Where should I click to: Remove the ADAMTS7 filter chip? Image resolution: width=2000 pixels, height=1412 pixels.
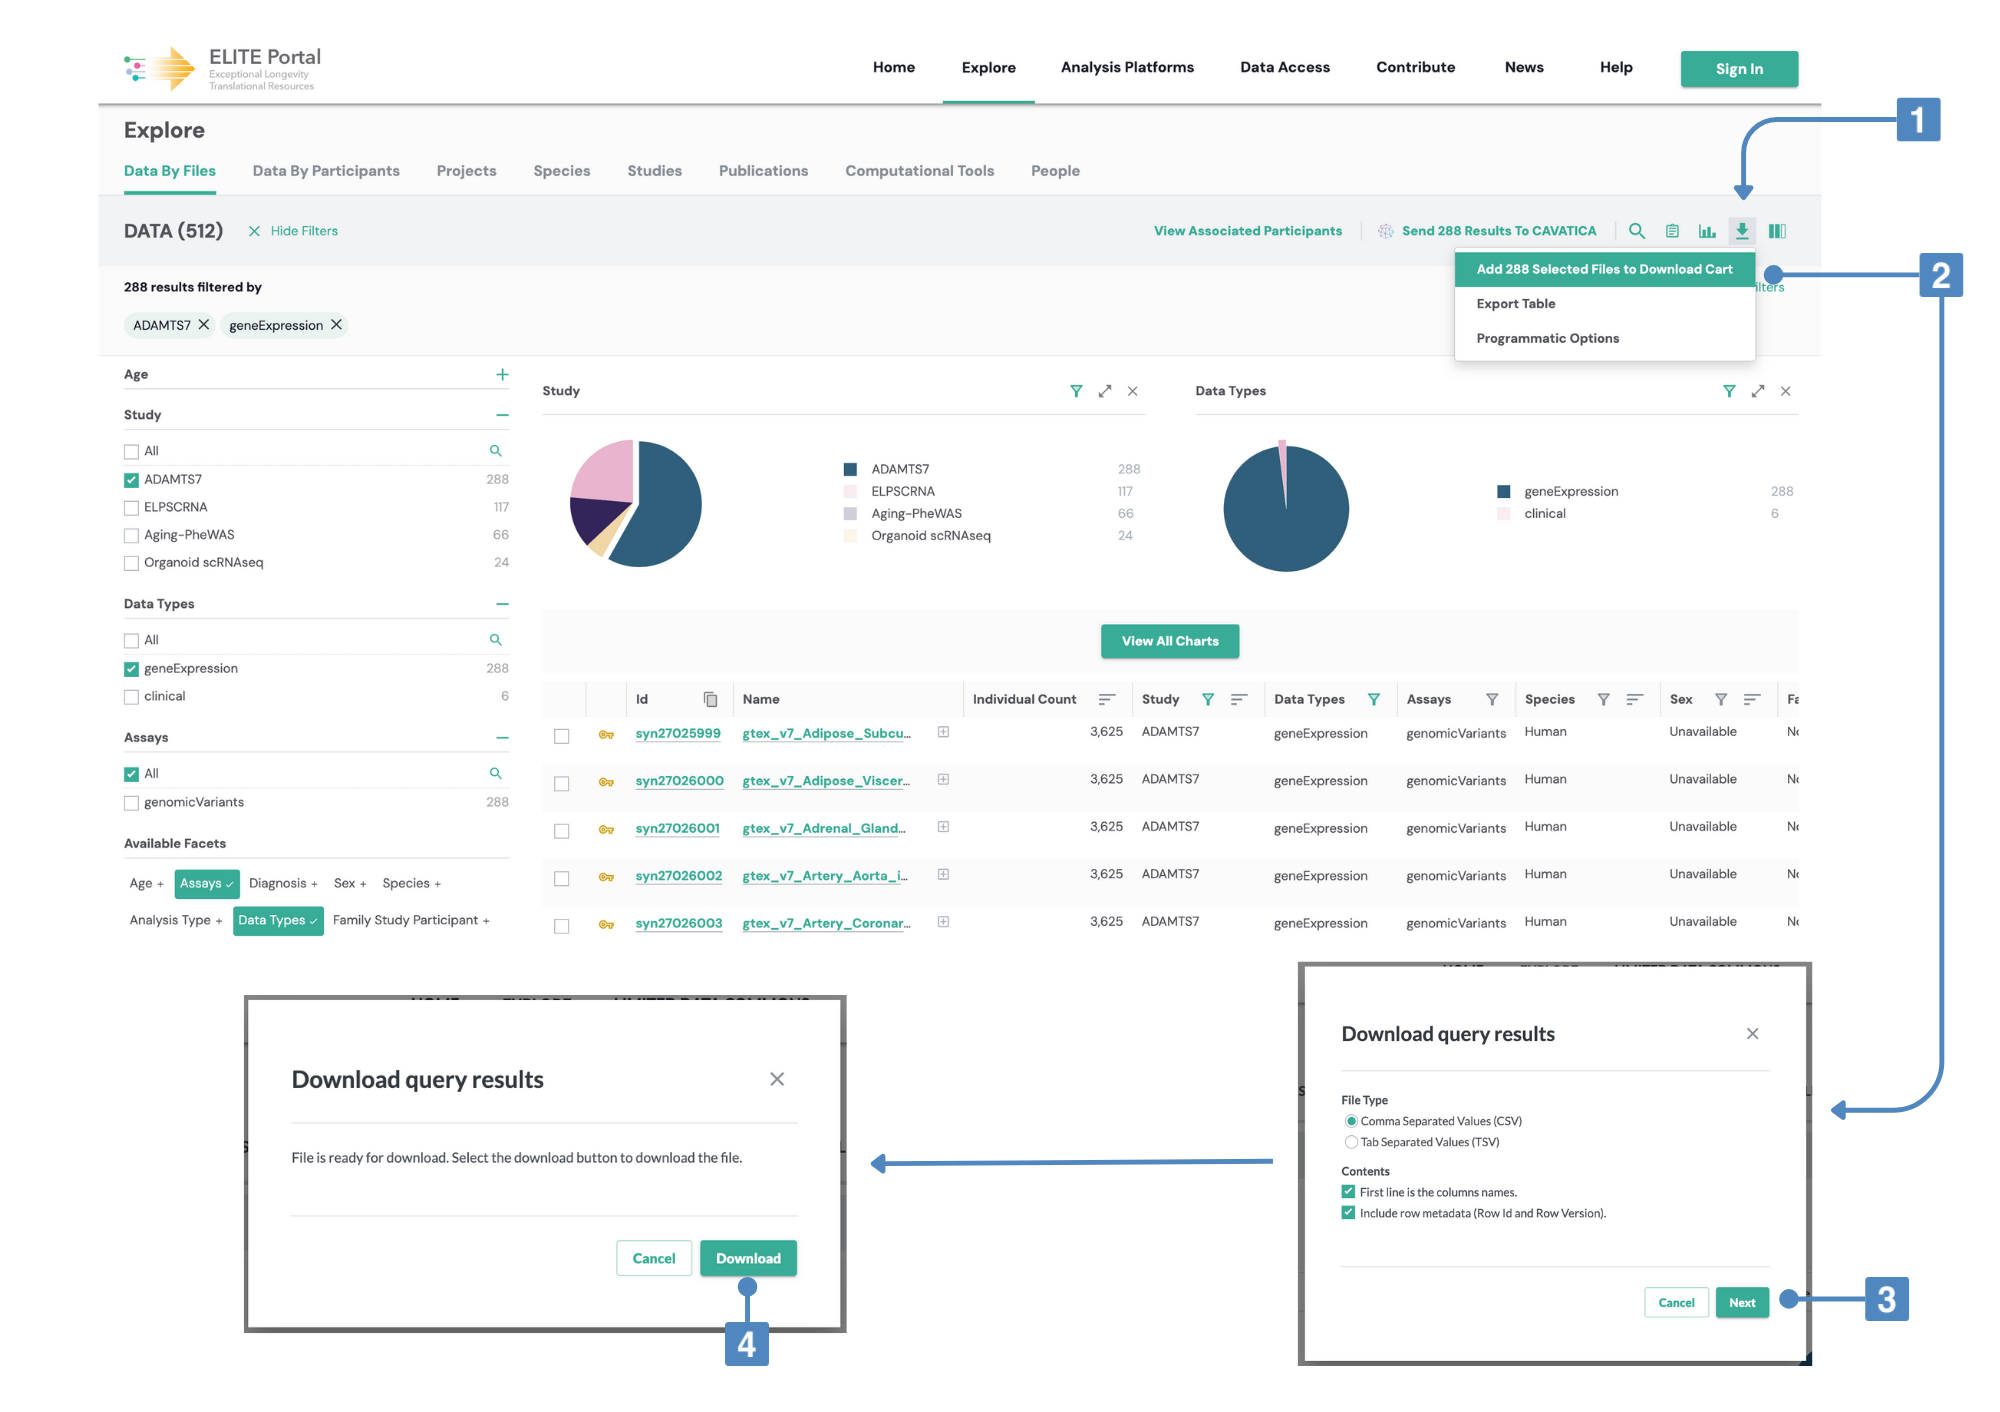[x=204, y=325]
